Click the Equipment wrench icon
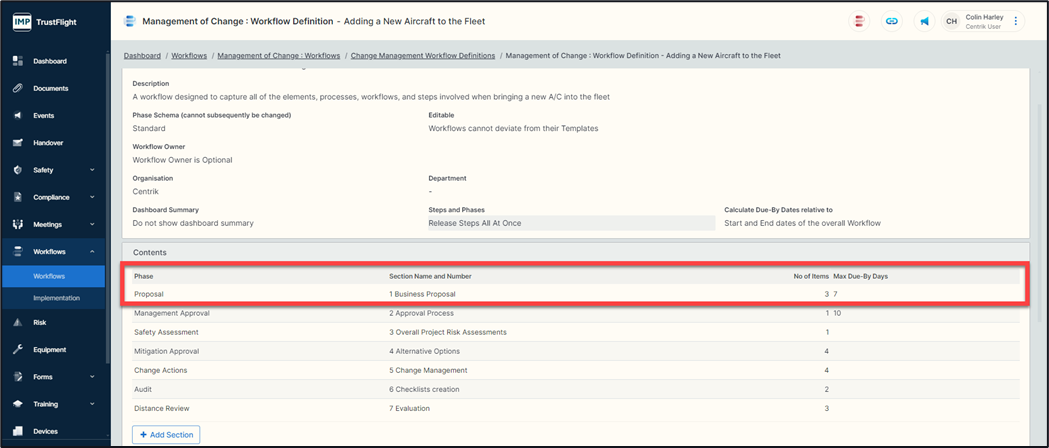Image resolution: width=1049 pixels, height=448 pixels. 18,350
